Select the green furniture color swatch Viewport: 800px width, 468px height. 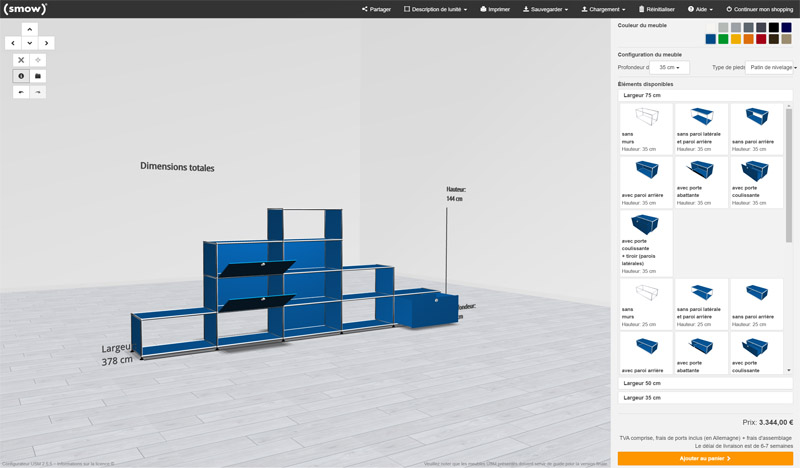(x=723, y=39)
